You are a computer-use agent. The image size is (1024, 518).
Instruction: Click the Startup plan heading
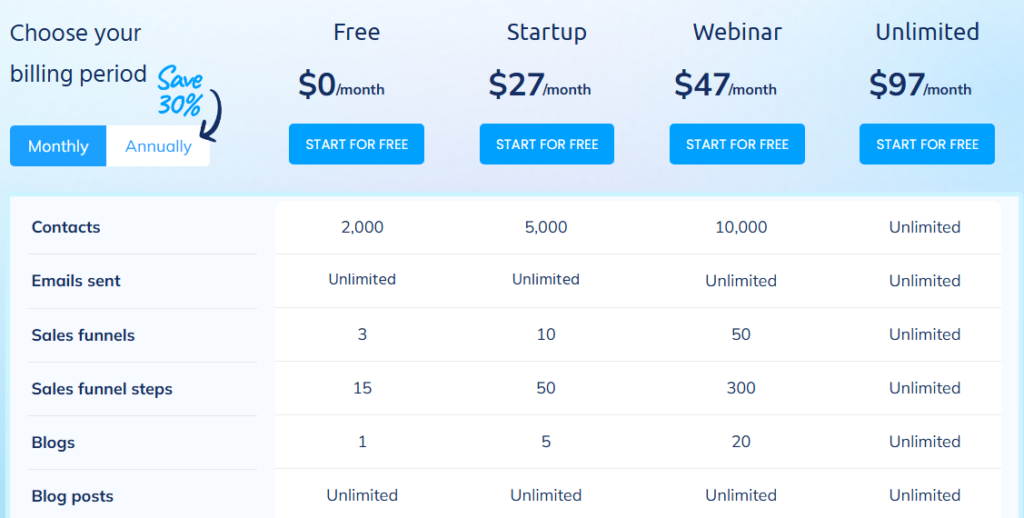tap(547, 33)
